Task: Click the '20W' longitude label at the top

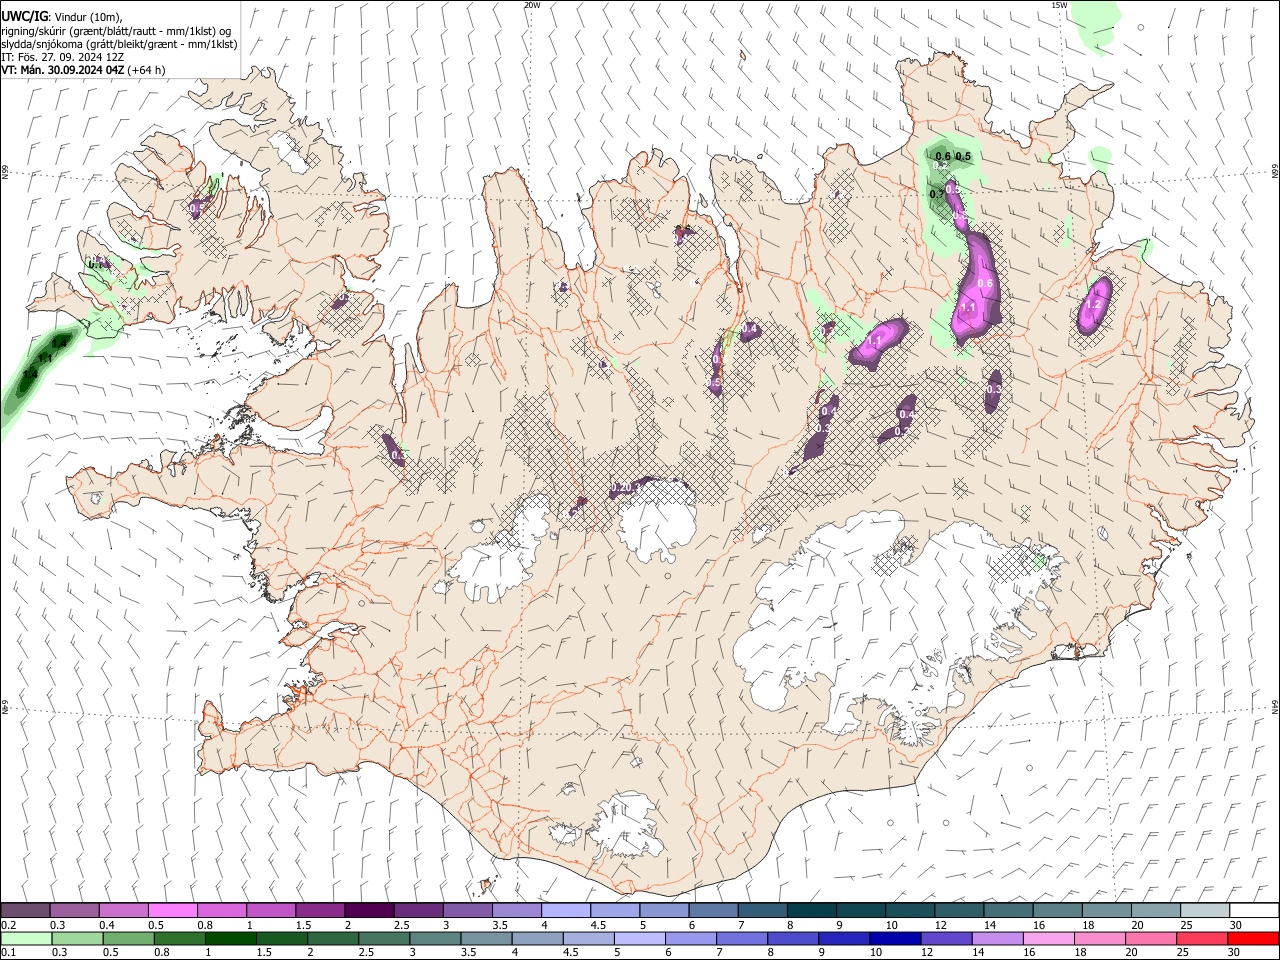Action: click(532, 5)
